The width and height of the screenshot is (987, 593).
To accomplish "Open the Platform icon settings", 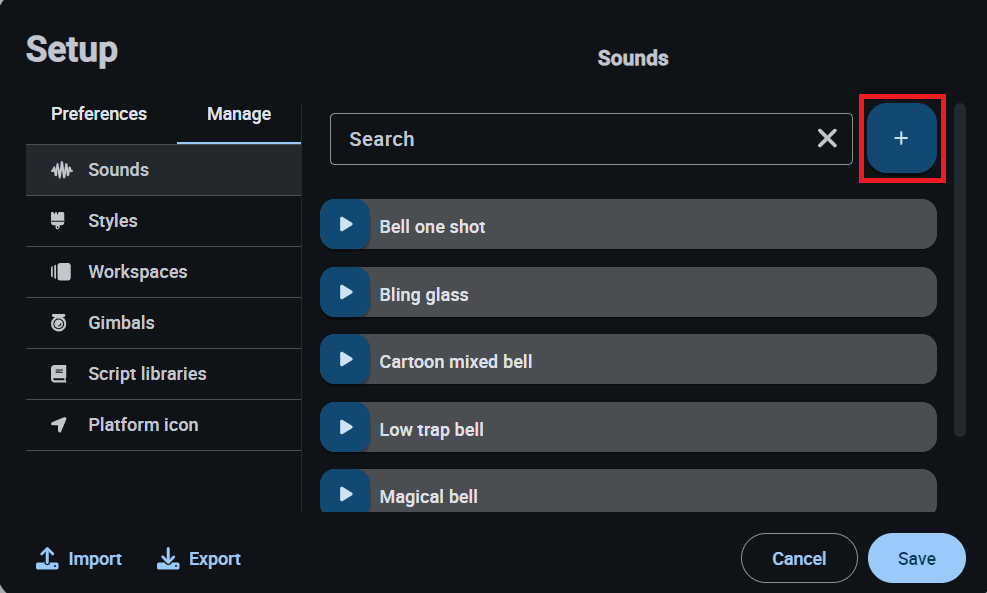I will point(143,425).
